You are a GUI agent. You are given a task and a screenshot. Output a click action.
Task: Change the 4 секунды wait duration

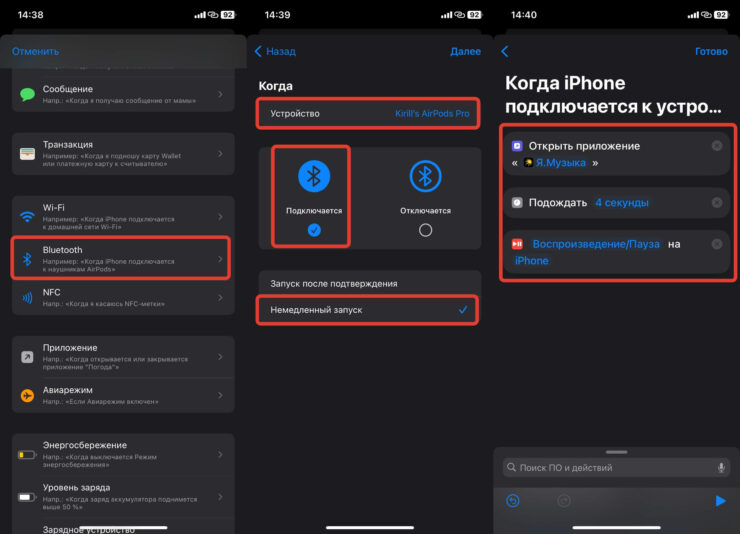pyautogui.click(x=622, y=202)
